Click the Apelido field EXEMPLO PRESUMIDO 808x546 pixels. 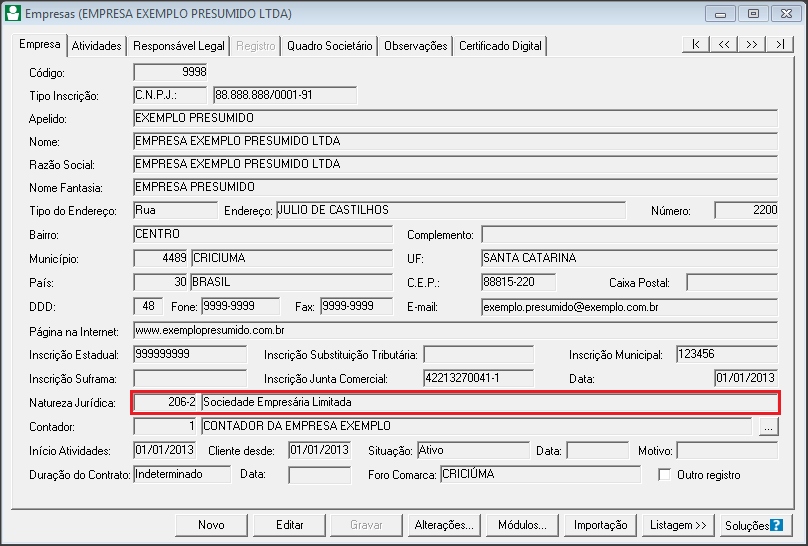(x=455, y=118)
